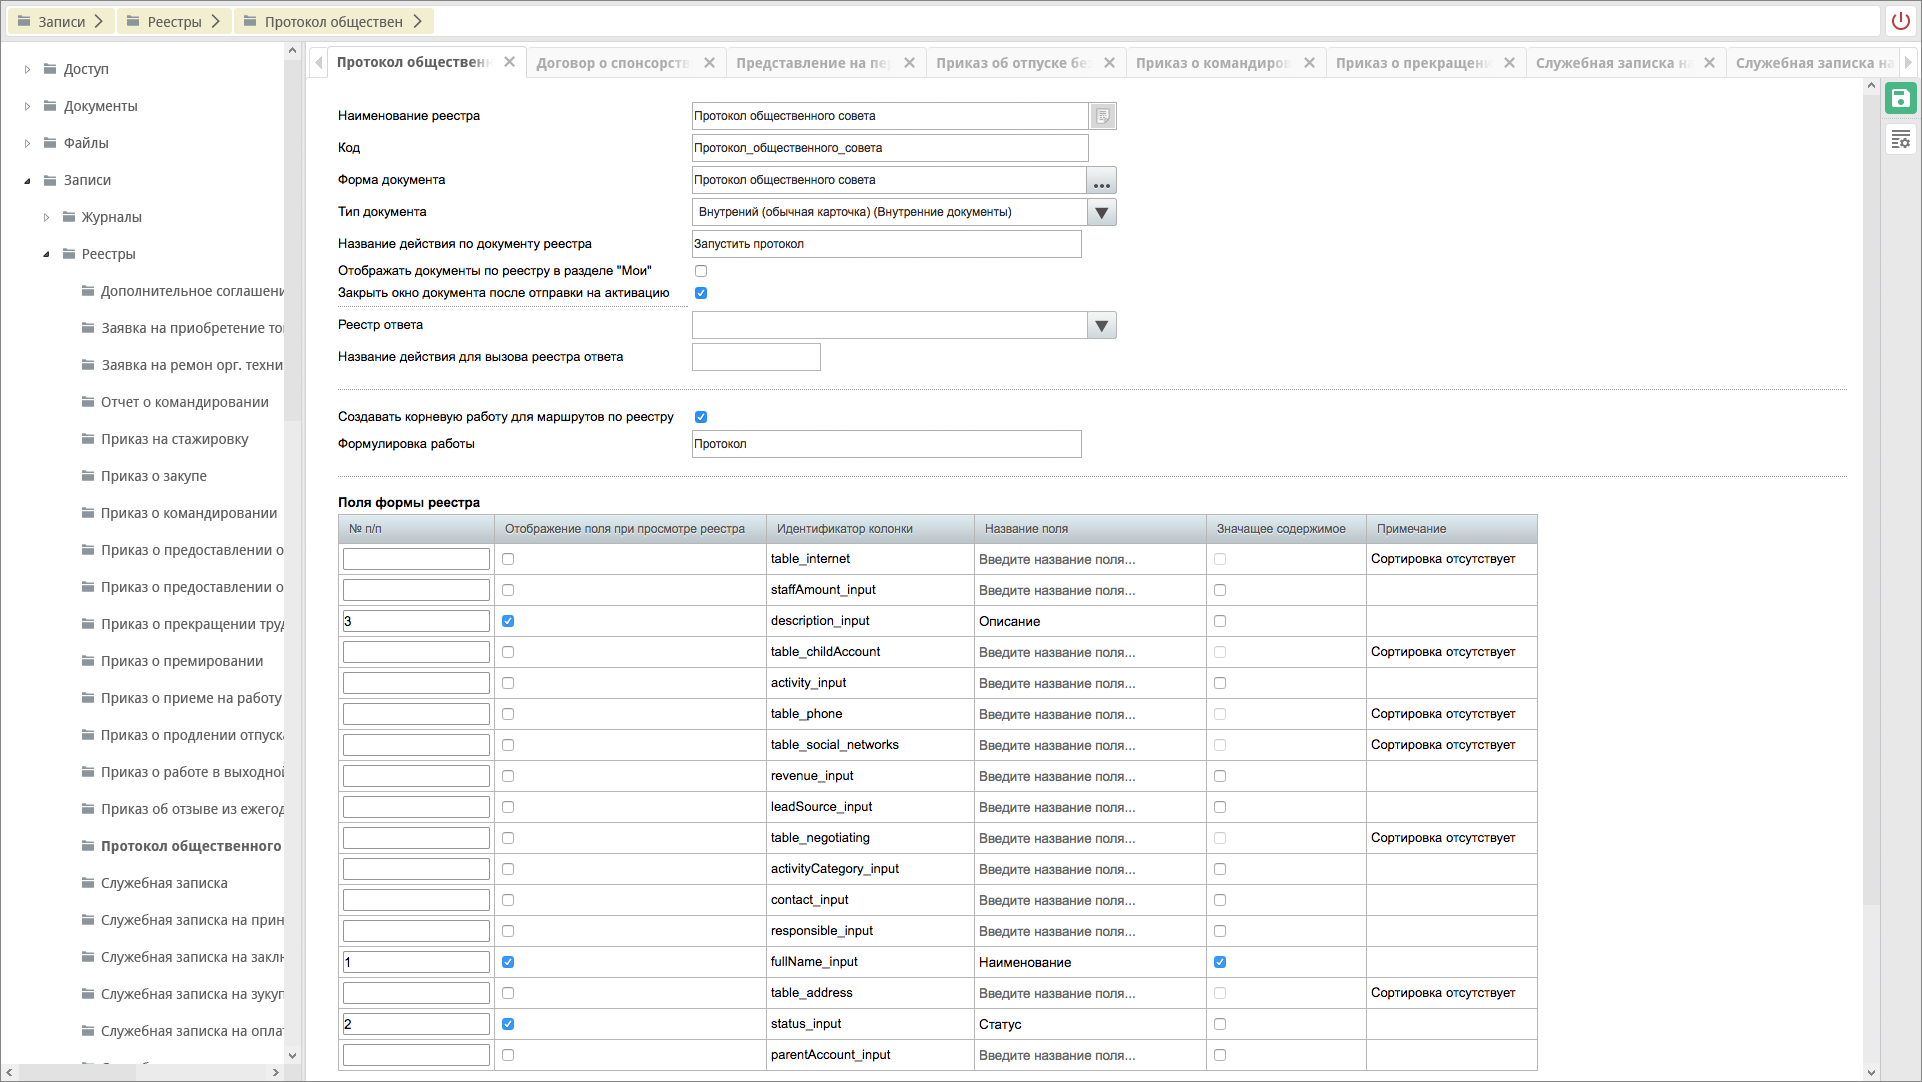
Task: Open Приказ о закупе registry in tree
Action: [x=154, y=476]
